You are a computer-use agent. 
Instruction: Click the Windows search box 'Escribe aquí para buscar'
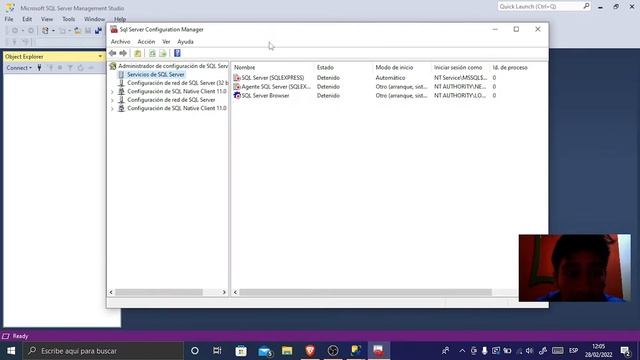click(x=103, y=351)
